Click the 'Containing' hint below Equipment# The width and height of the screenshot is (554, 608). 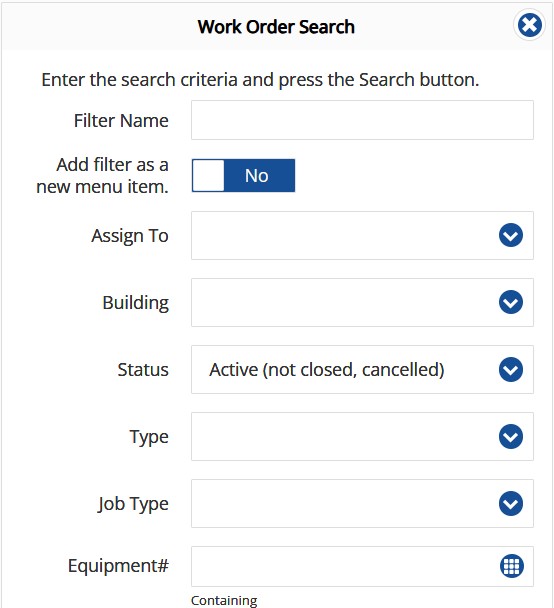[x=224, y=600]
